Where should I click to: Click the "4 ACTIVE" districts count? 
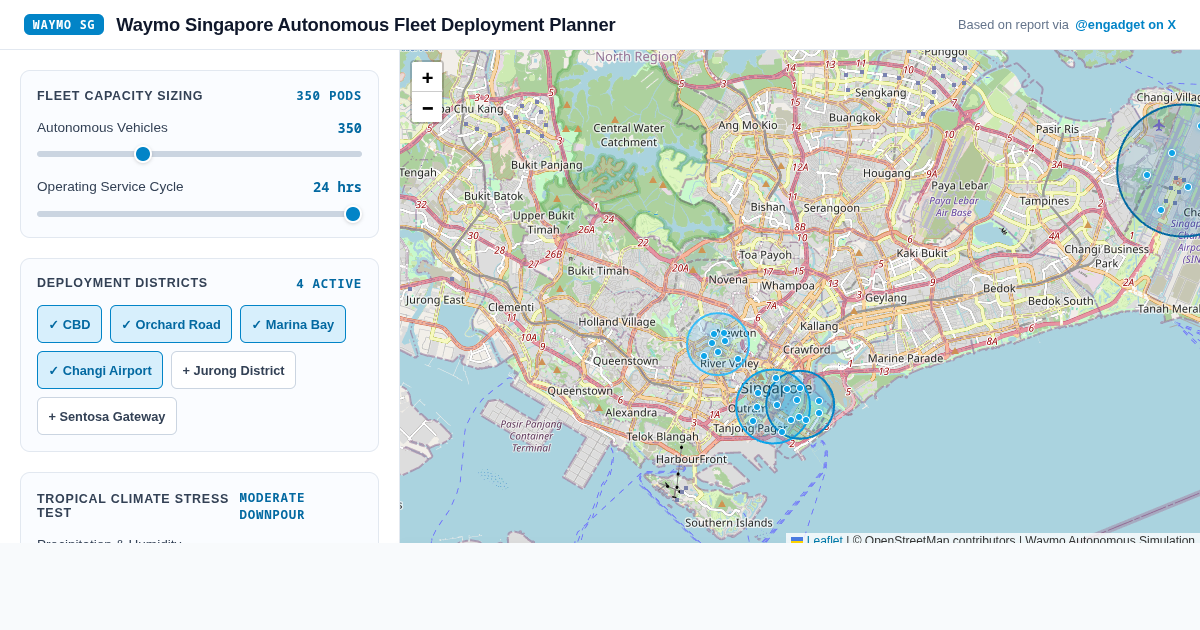coord(329,284)
